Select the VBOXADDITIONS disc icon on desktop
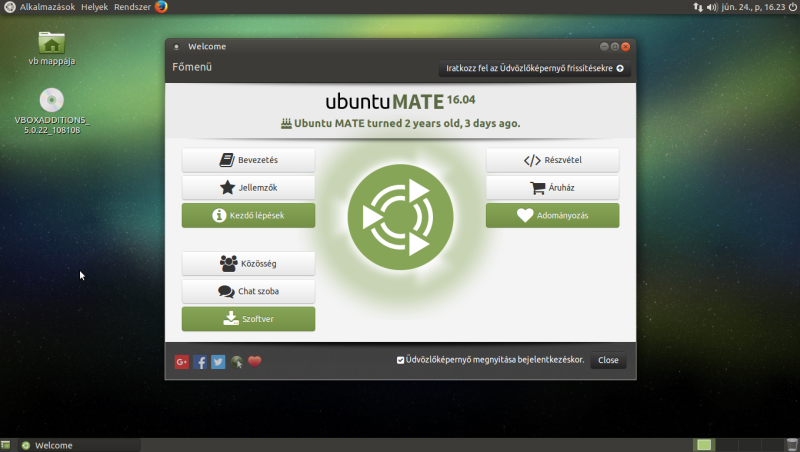This screenshot has height=452, width=800. (x=52, y=111)
